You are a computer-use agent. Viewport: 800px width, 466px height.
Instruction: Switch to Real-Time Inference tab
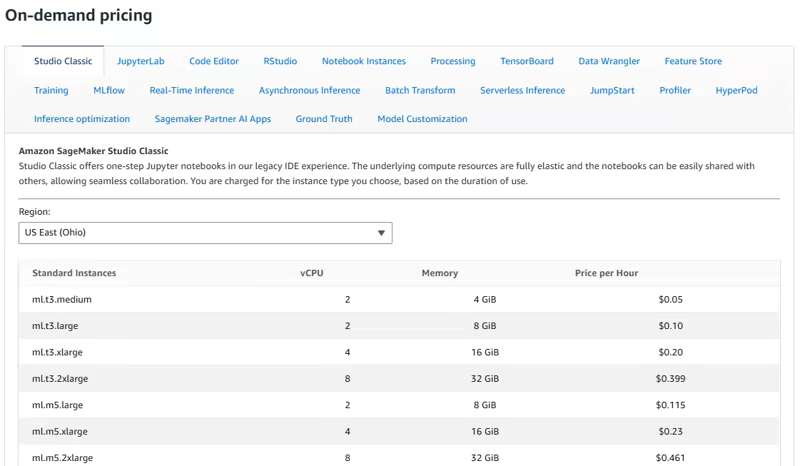[192, 90]
